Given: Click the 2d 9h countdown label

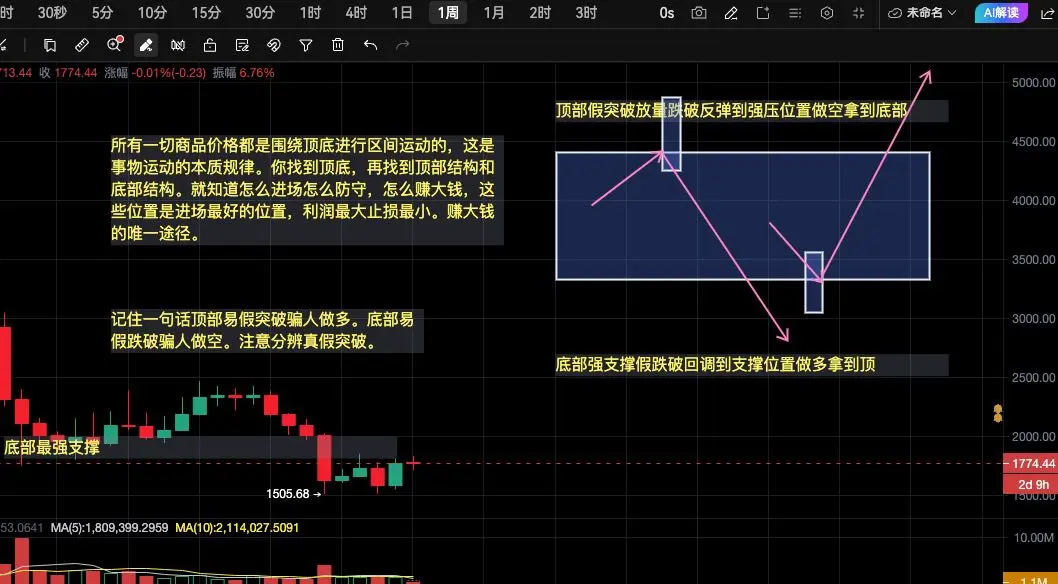Looking at the screenshot, I should coord(1030,484).
